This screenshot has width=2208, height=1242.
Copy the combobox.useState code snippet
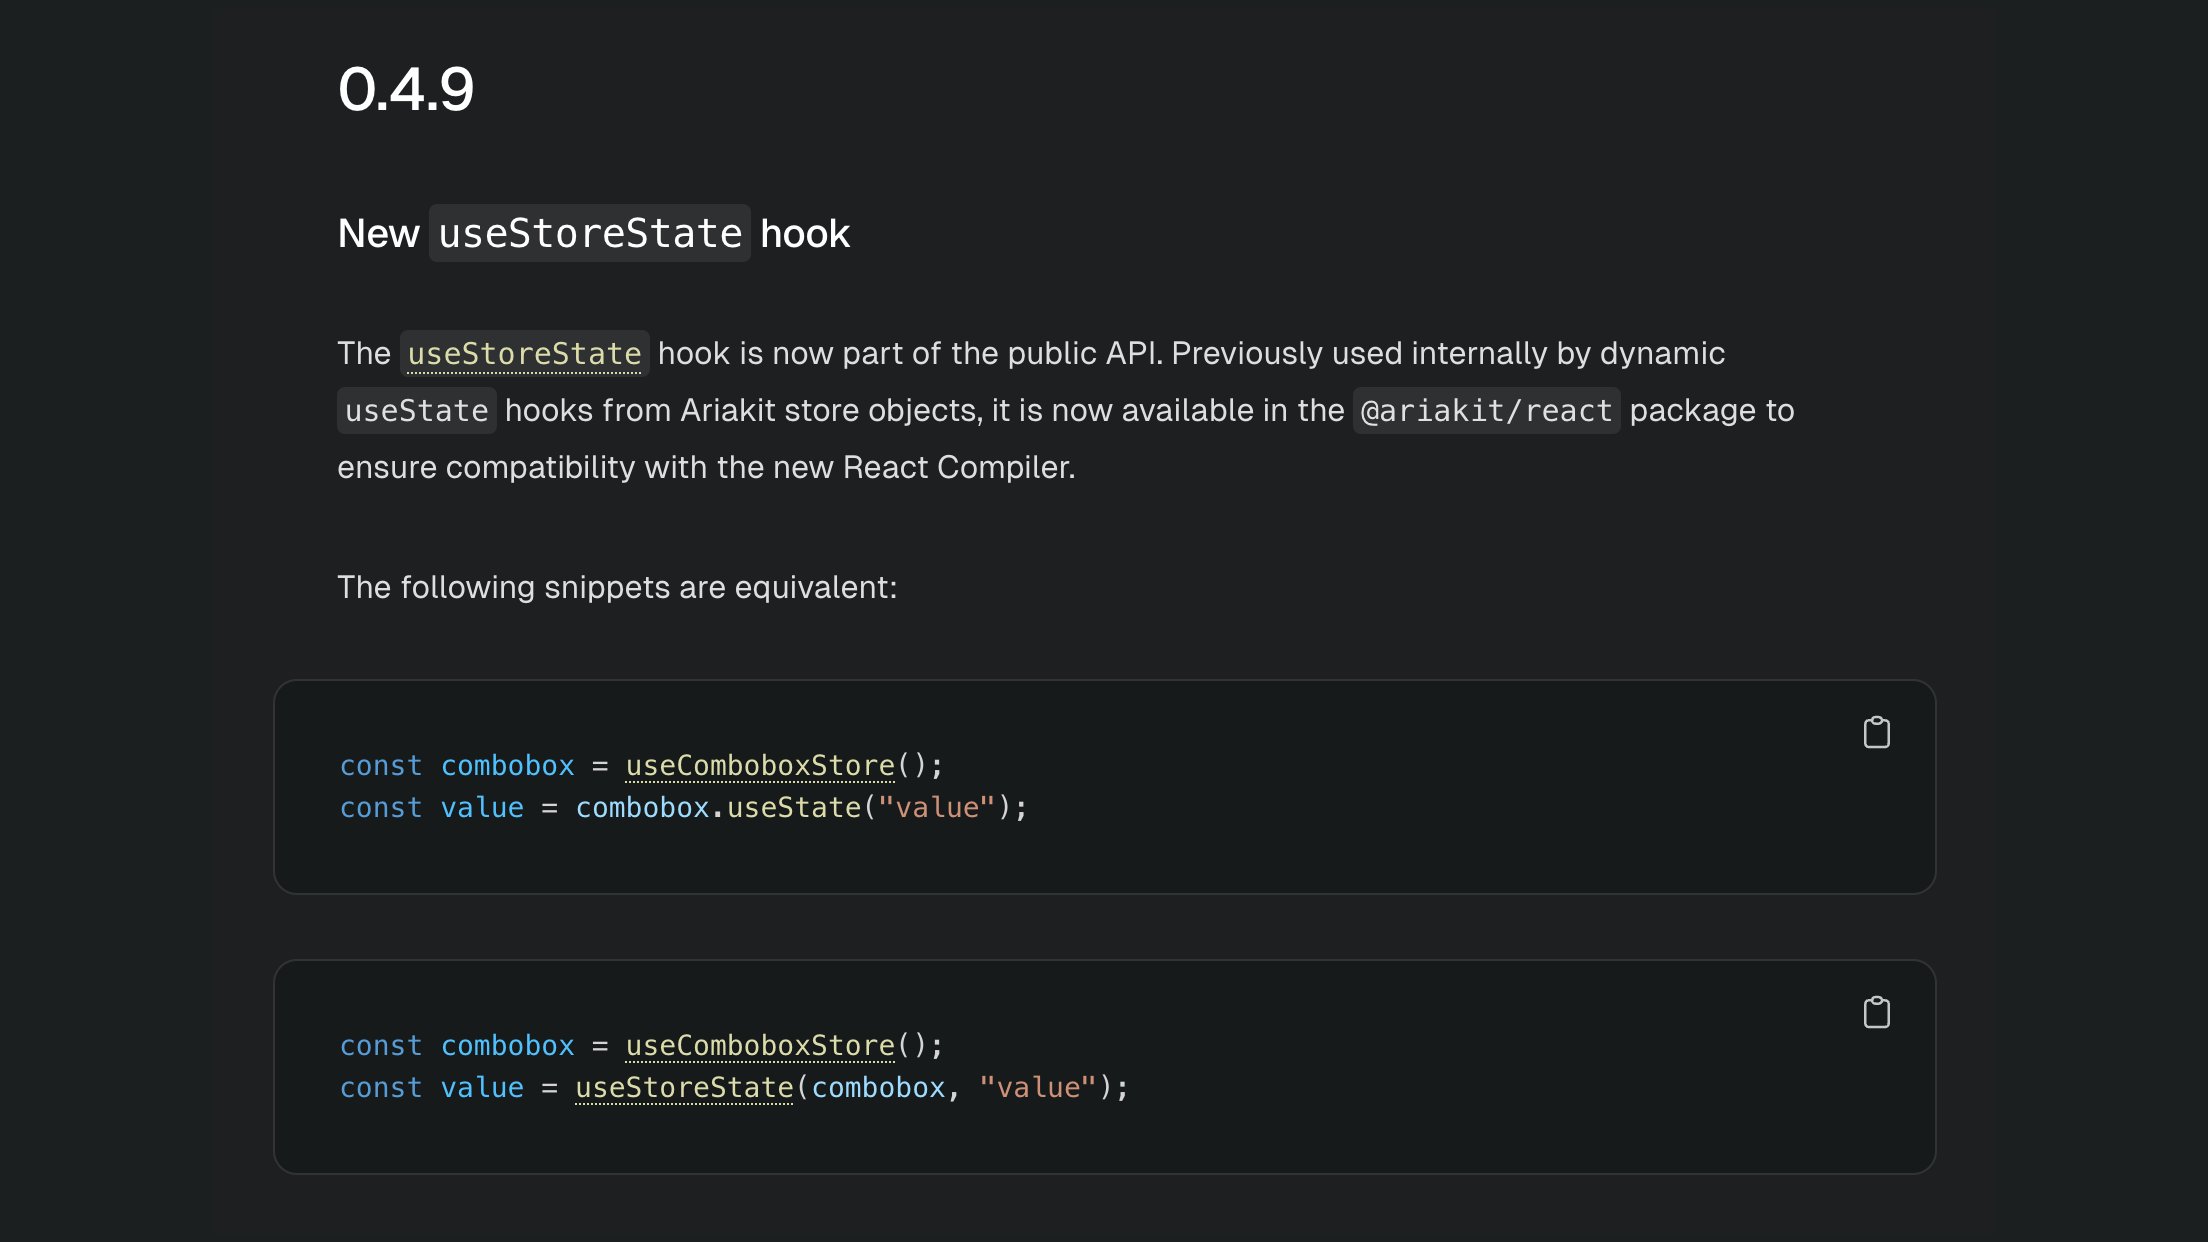pyautogui.click(x=1876, y=733)
